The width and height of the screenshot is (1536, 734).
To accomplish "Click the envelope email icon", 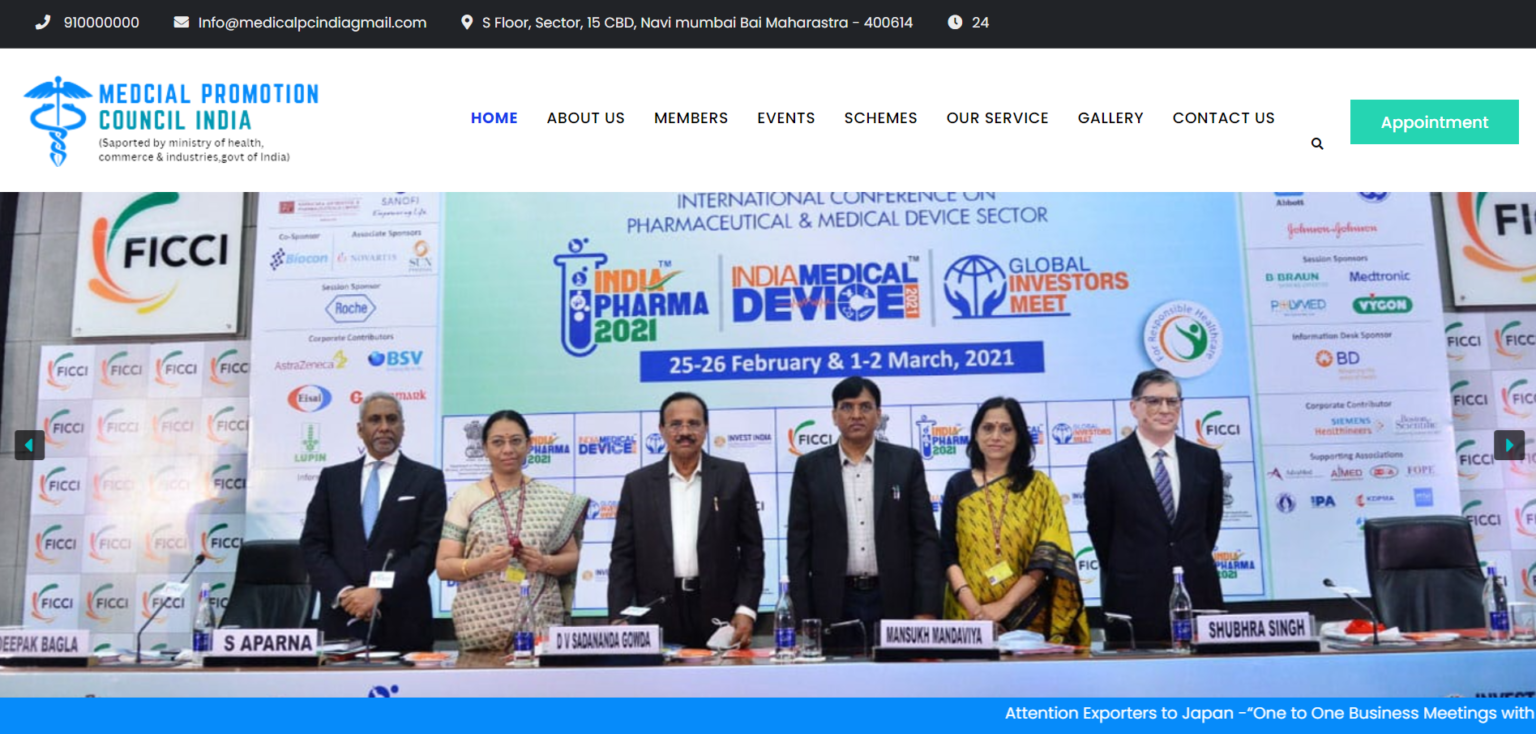I will tap(181, 22).
